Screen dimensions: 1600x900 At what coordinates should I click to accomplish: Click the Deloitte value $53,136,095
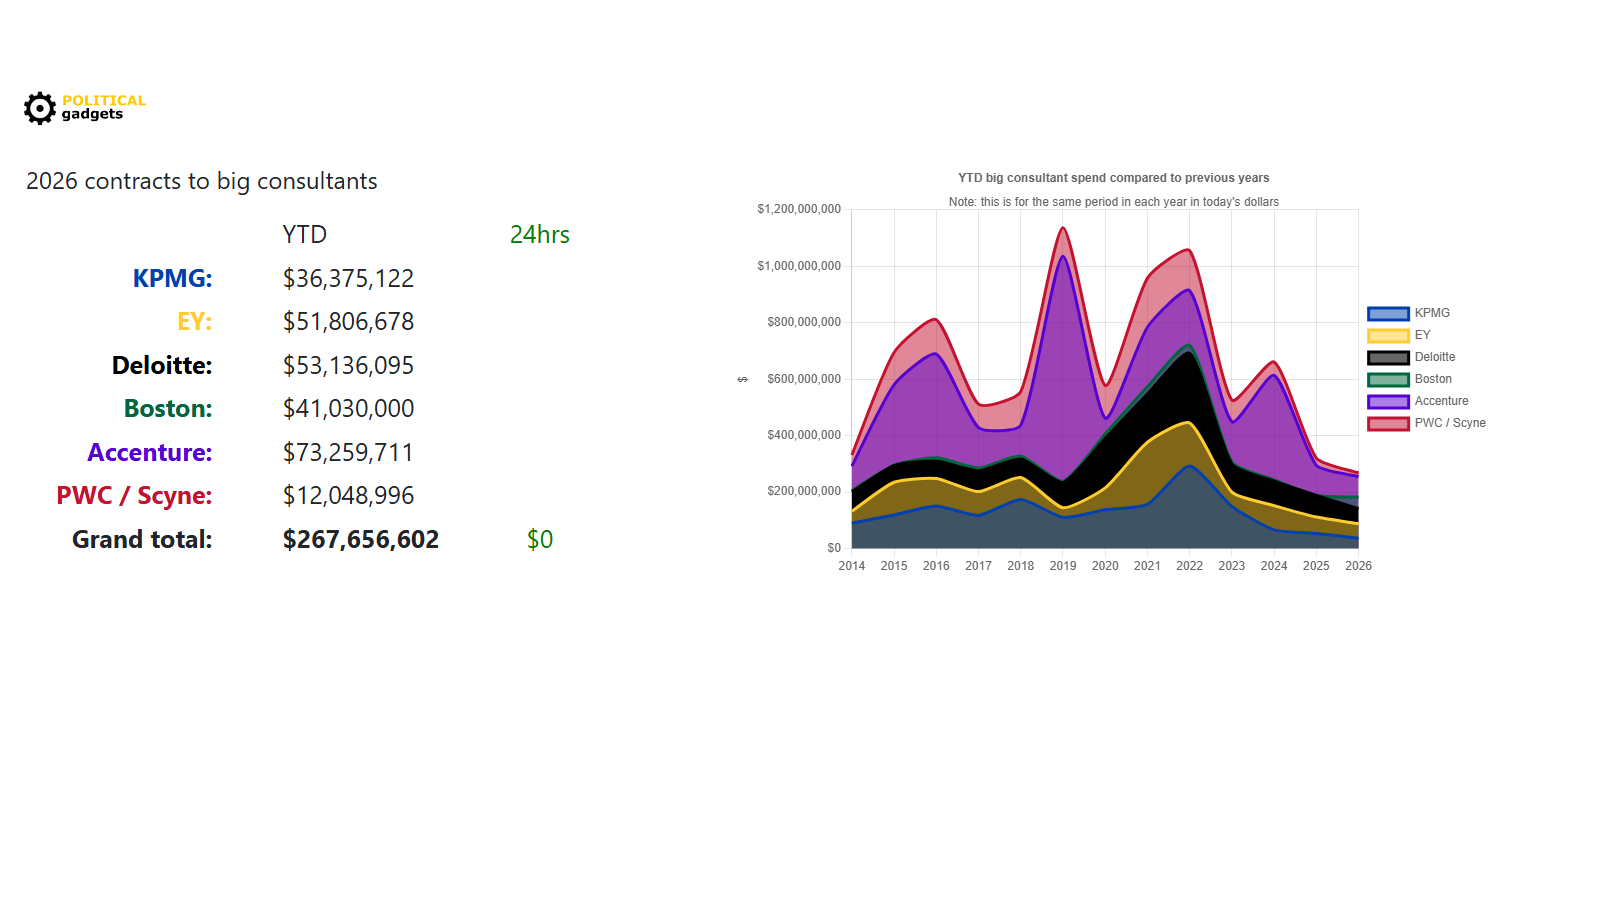coord(348,365)
